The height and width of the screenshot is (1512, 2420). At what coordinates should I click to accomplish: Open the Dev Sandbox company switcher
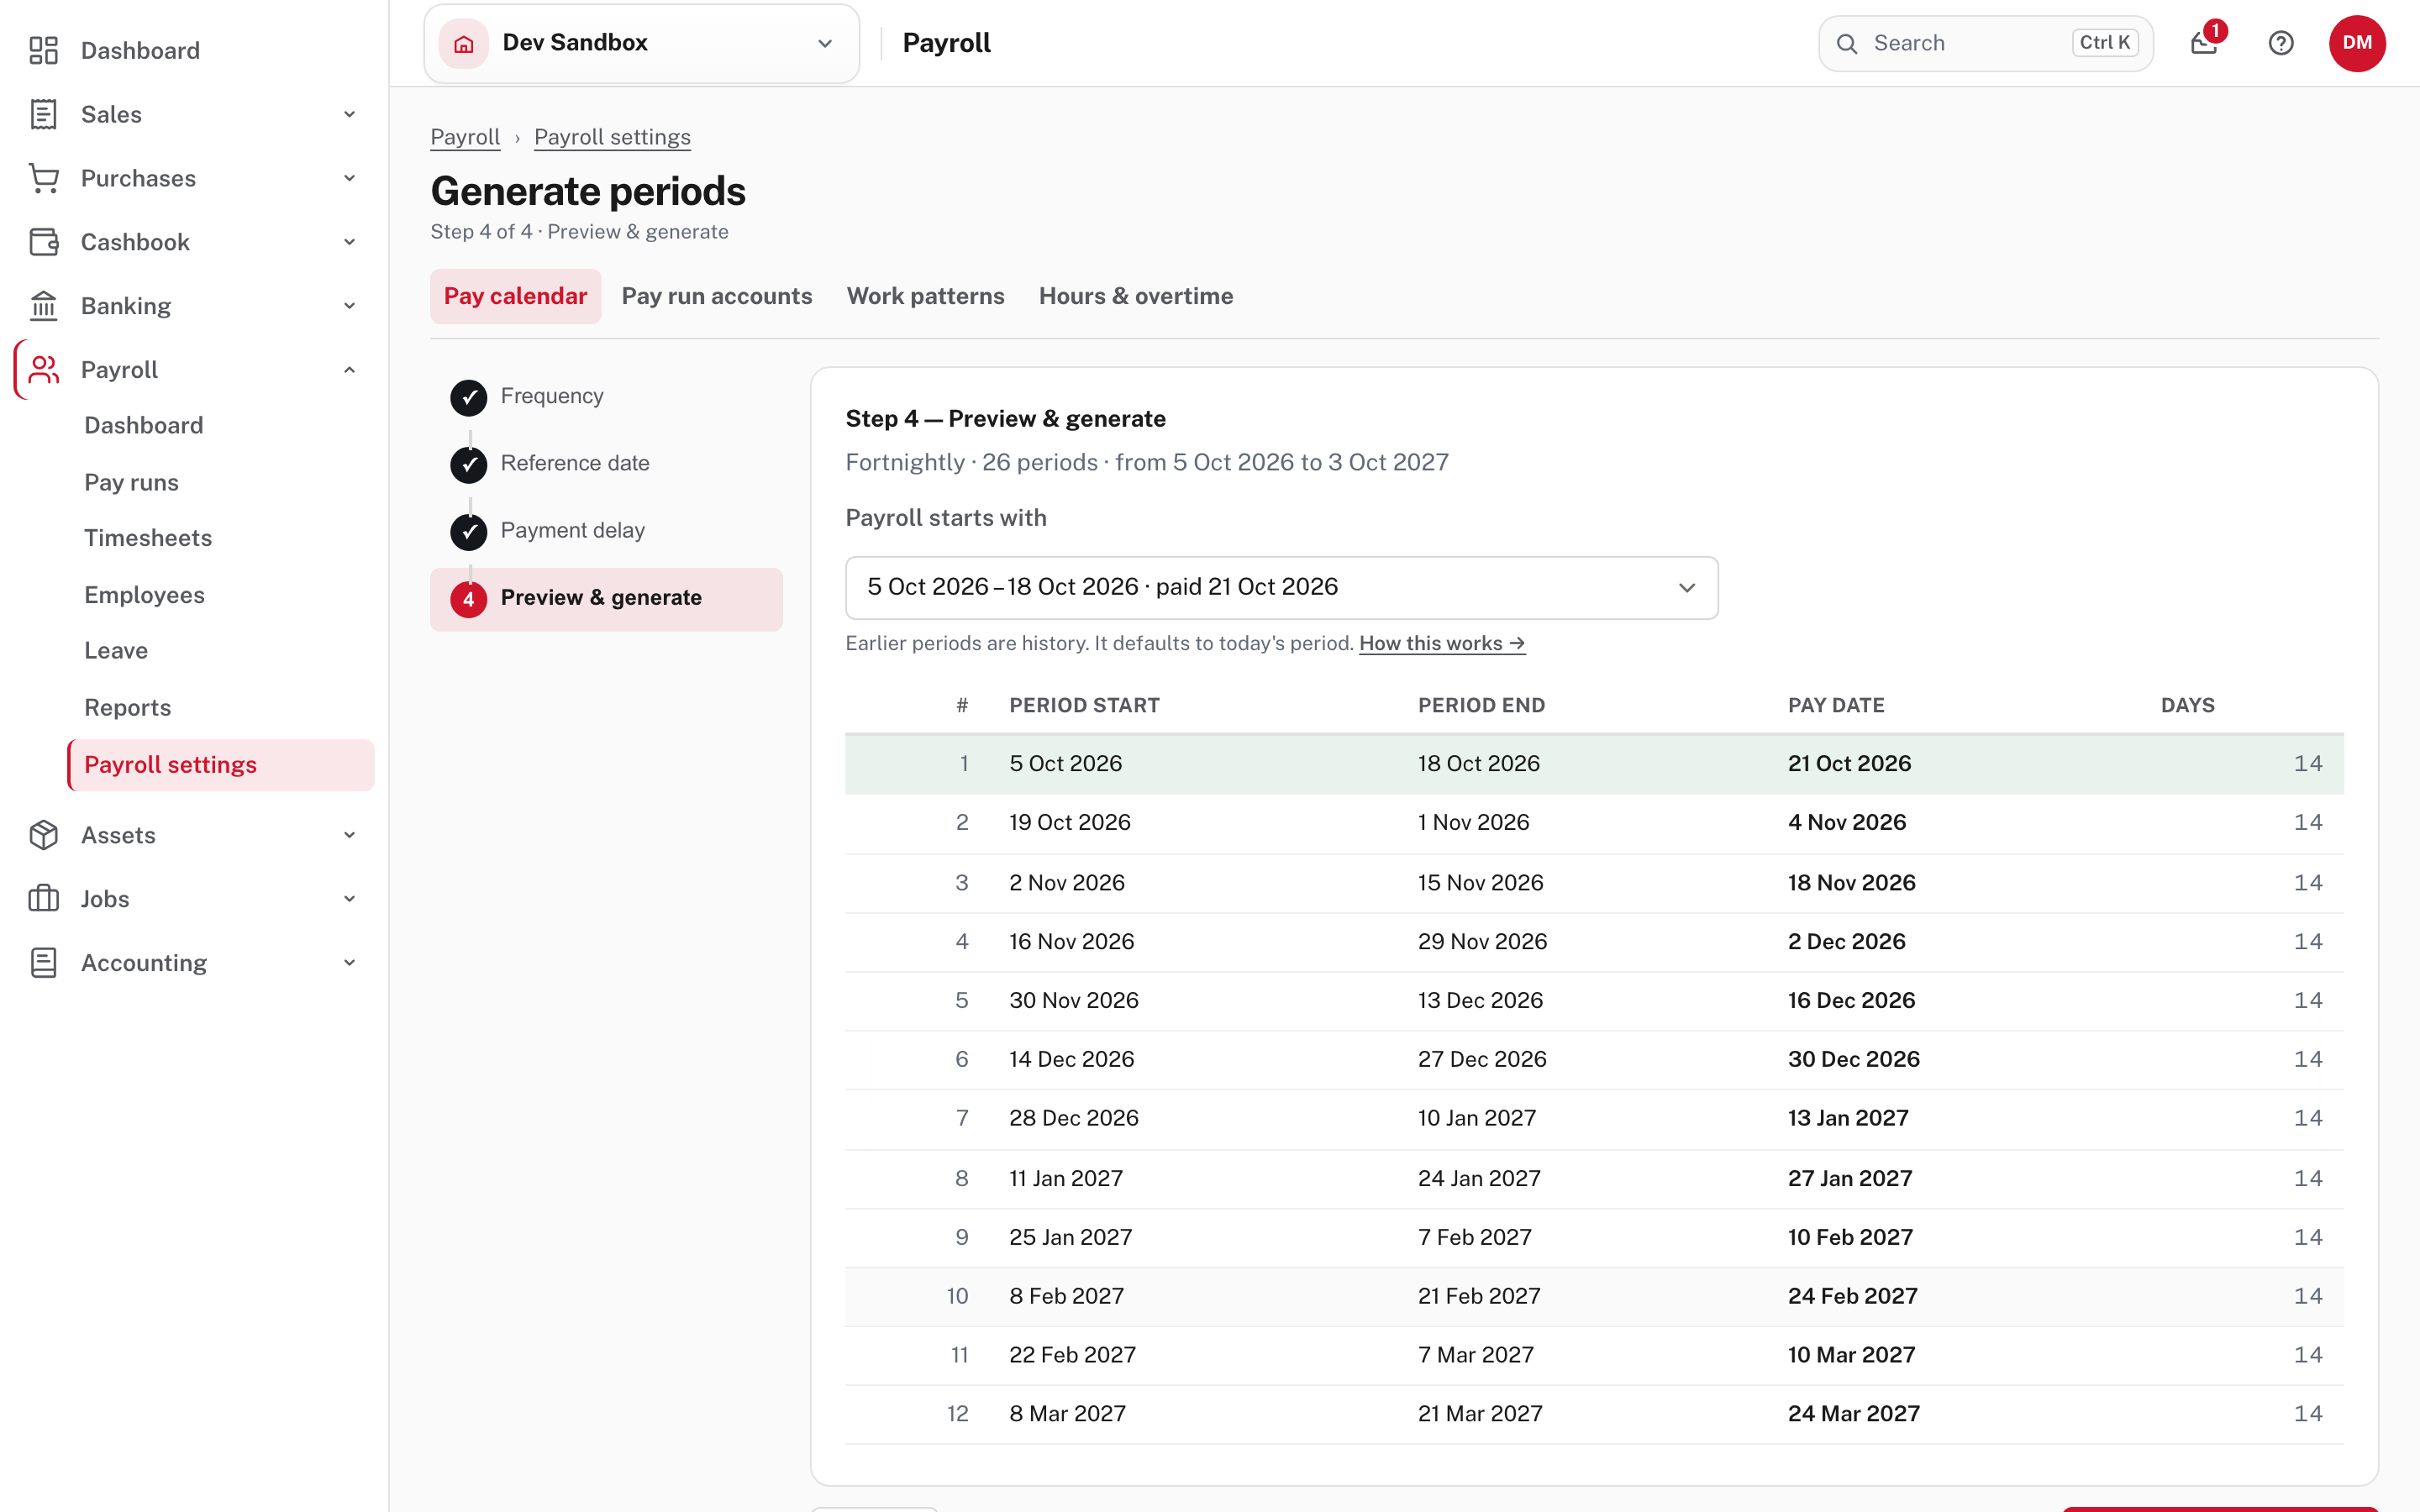(x=641, y=43)
